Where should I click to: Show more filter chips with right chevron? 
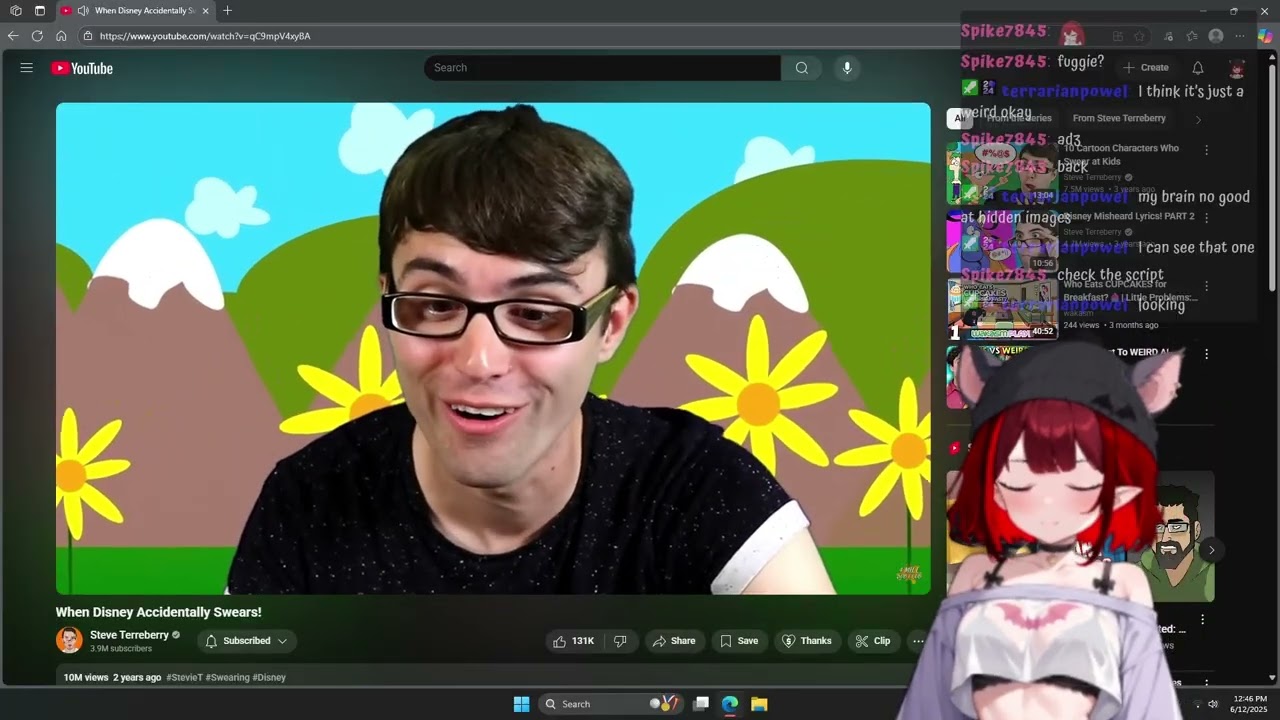pos(1198,119)
